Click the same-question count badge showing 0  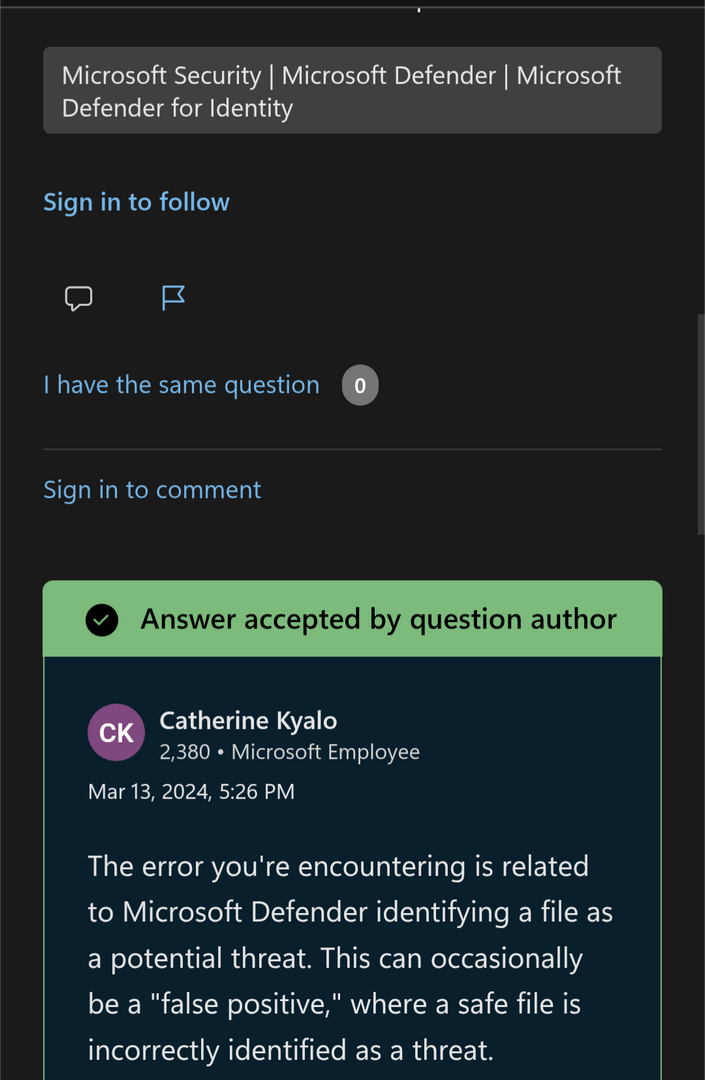(x=360, y=386)
